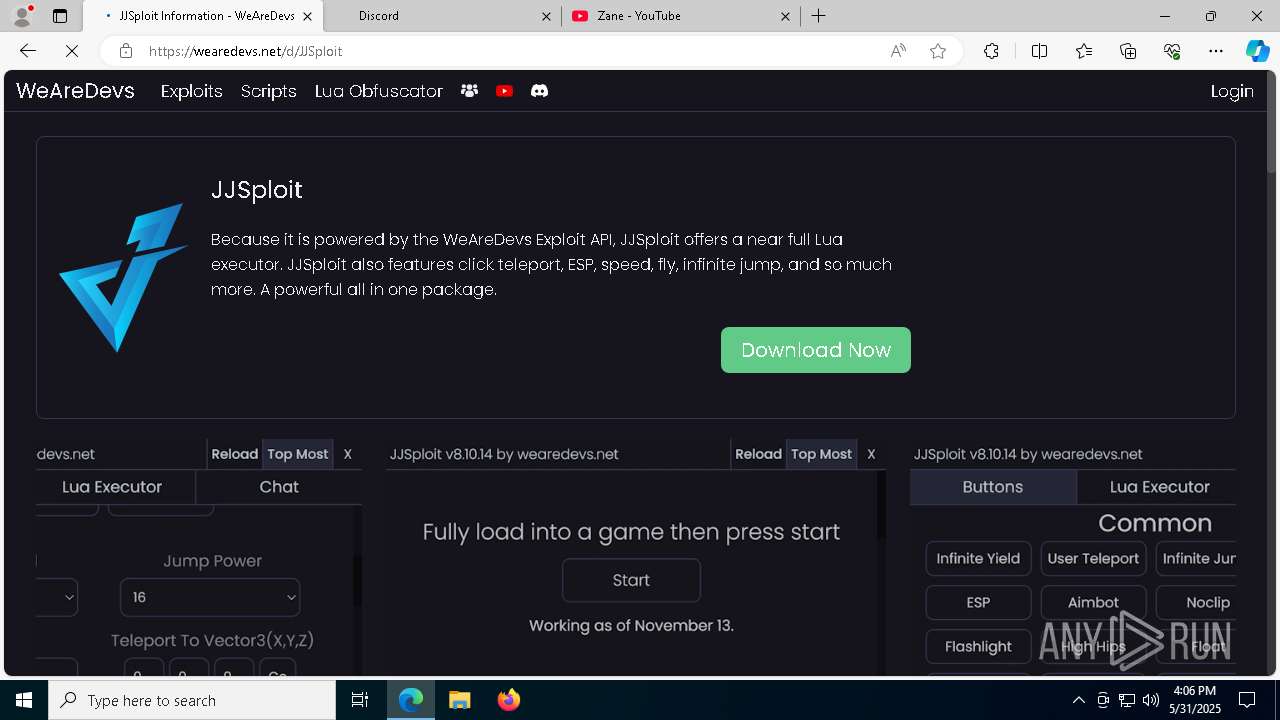Click the Infinite Yield button
This screenshot has height=720, width=1280.
(978, 559)
